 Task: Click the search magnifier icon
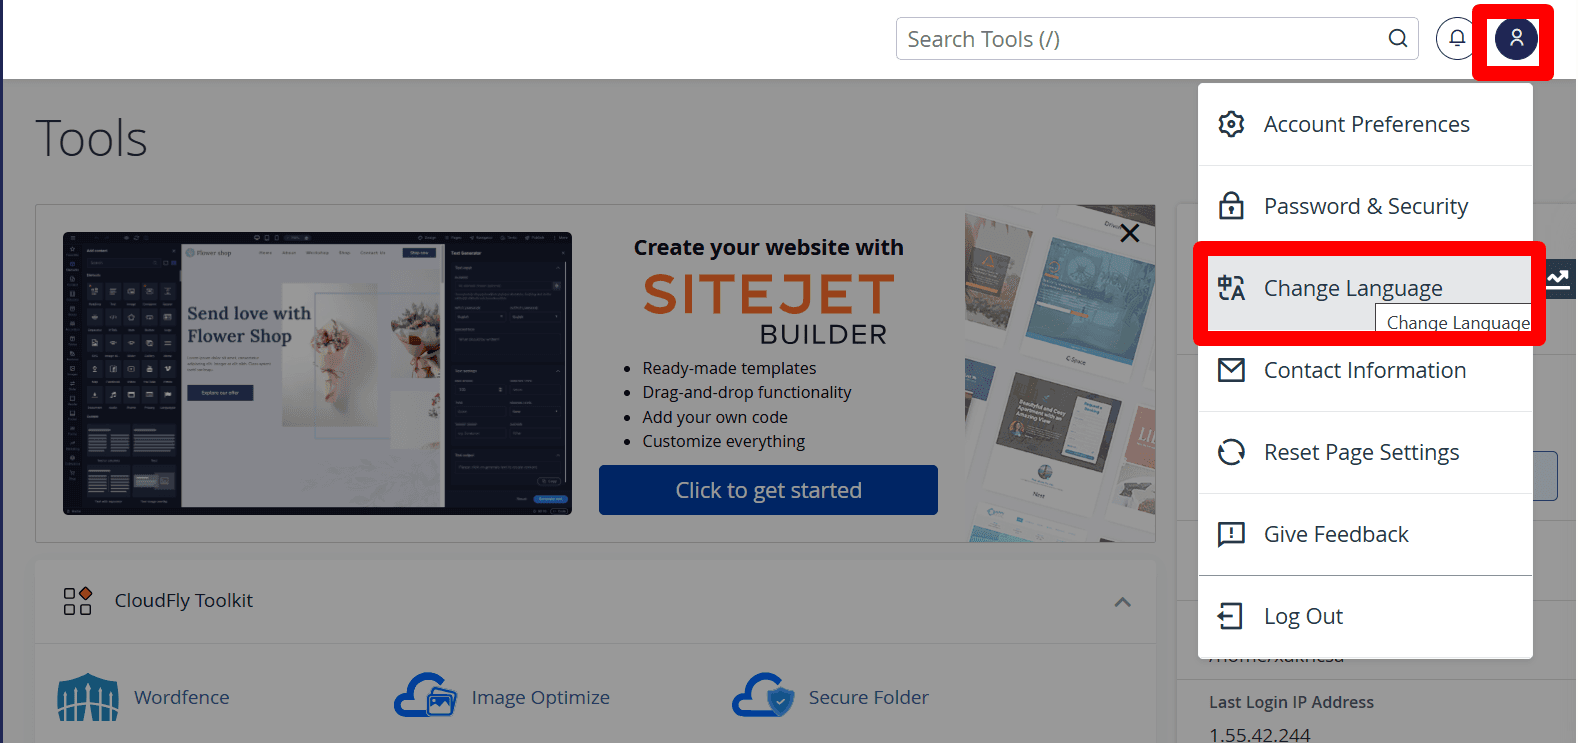point(1397,39)
